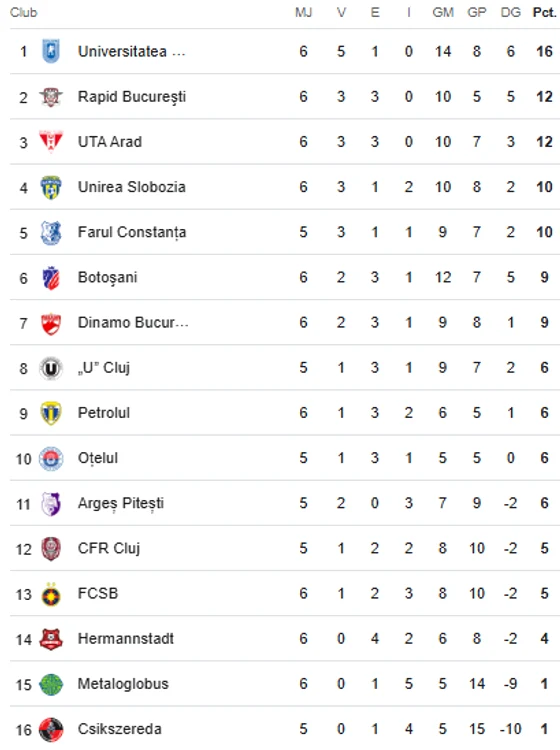Click the Dinamo București red crest

[x=51, y=323]
